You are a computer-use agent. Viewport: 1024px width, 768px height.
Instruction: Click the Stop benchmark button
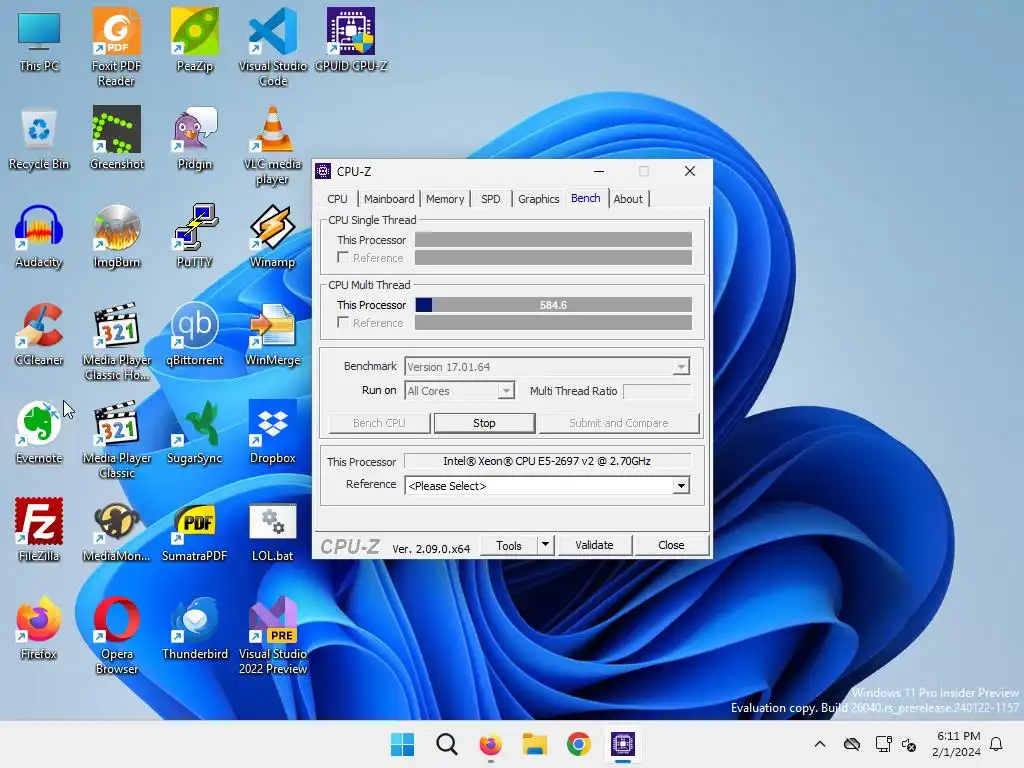coord(485,423)
